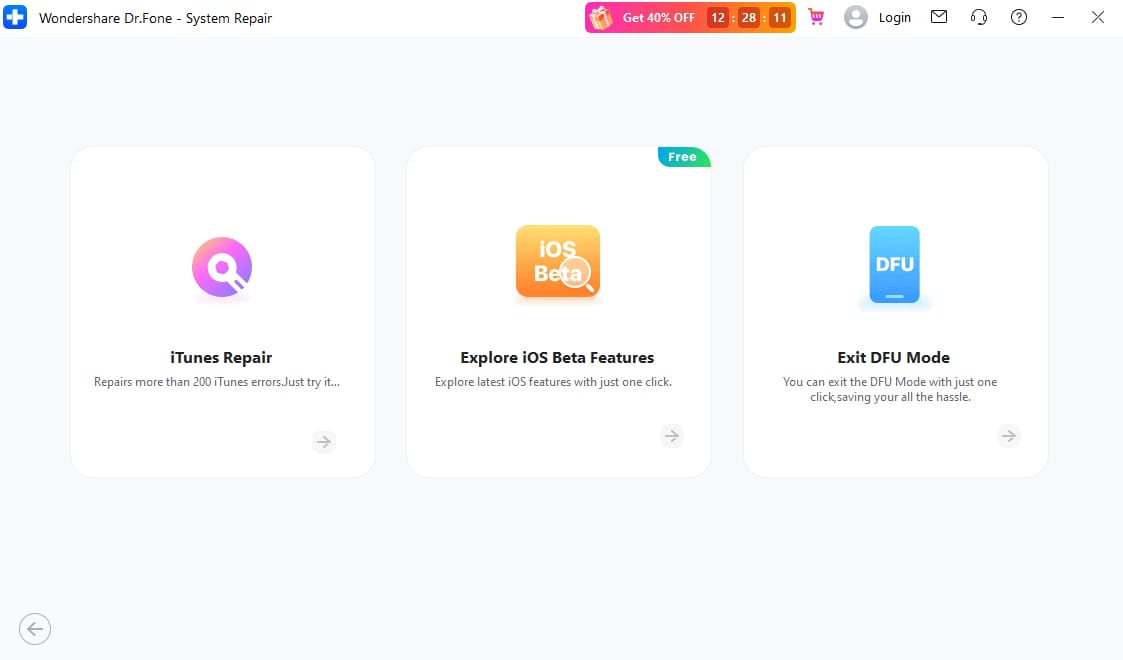
Task: Click the gift box promo icon
Action: pyautogui.click(x=601, y=18)
